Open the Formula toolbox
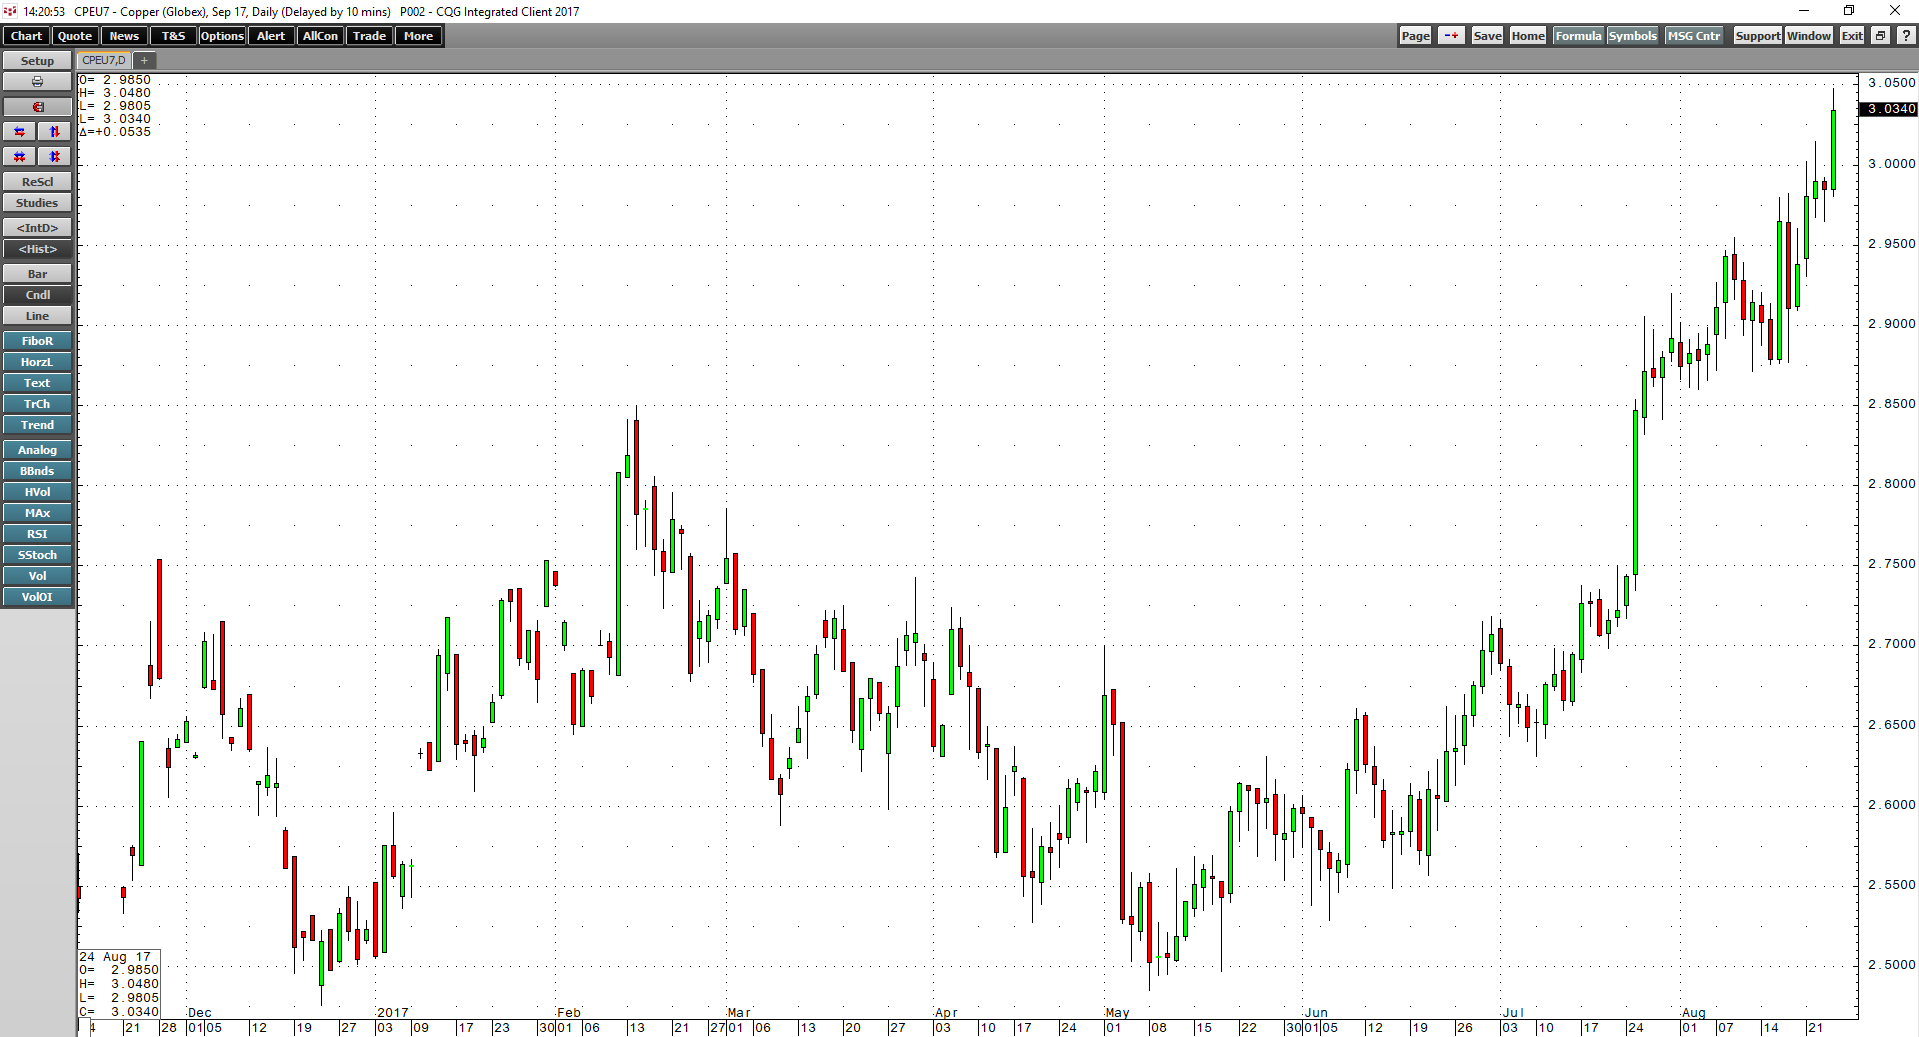The height and width of the screenshot is (1037, 1919). (x=1578, y=36)
